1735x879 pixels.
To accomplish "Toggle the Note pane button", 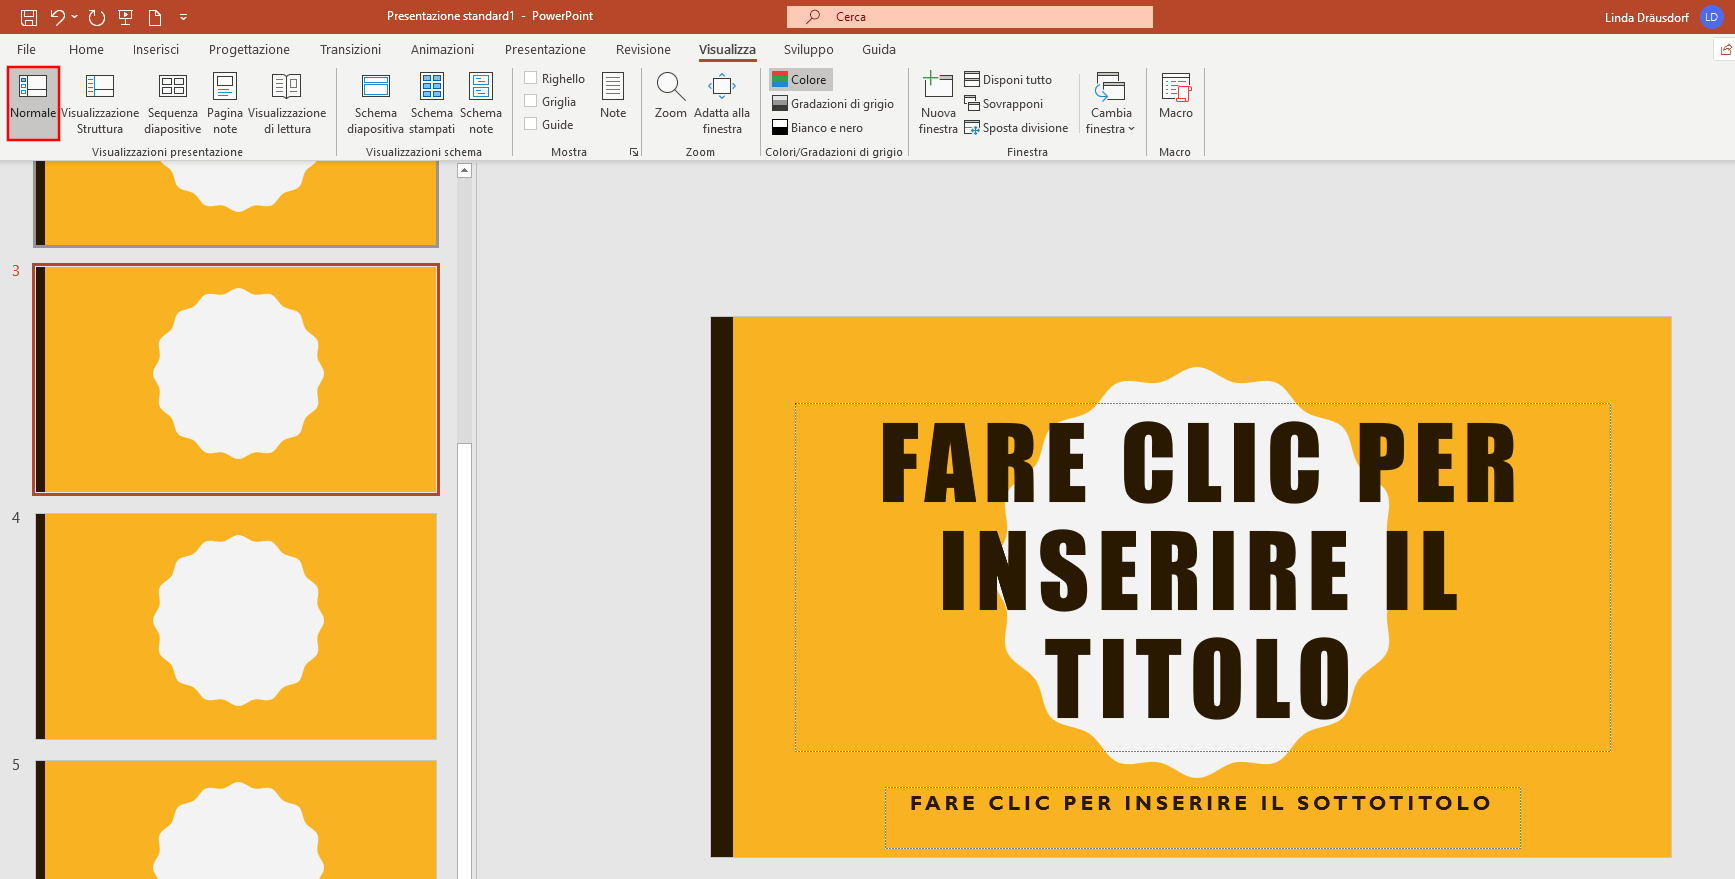I will pyautogui.click(x=613, y=96).
